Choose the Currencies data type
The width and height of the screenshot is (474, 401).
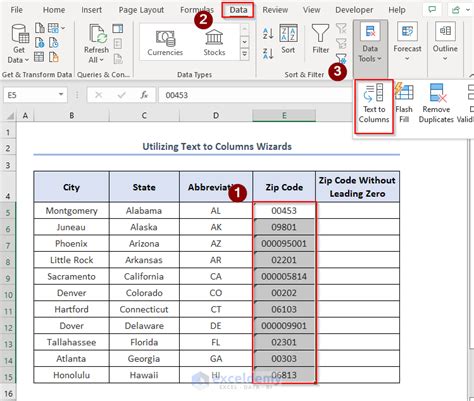pyautogui.click(x=165, y=43)
